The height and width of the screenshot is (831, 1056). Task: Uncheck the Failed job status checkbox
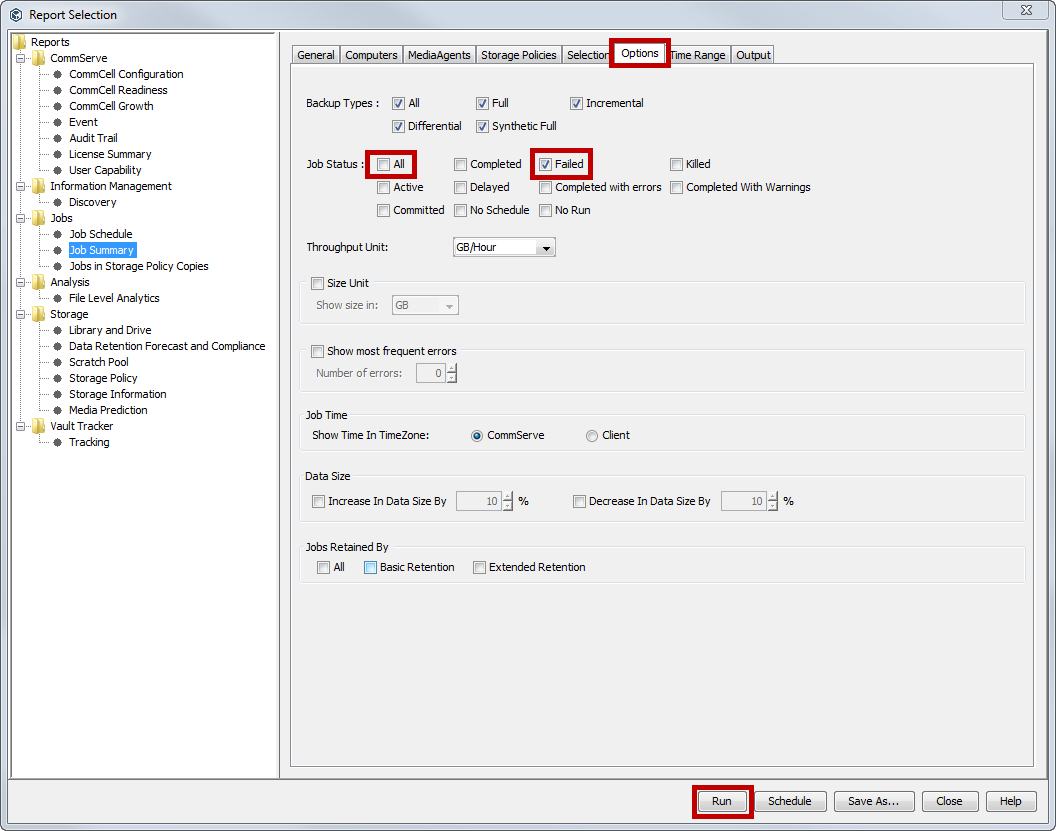point(546,165)
